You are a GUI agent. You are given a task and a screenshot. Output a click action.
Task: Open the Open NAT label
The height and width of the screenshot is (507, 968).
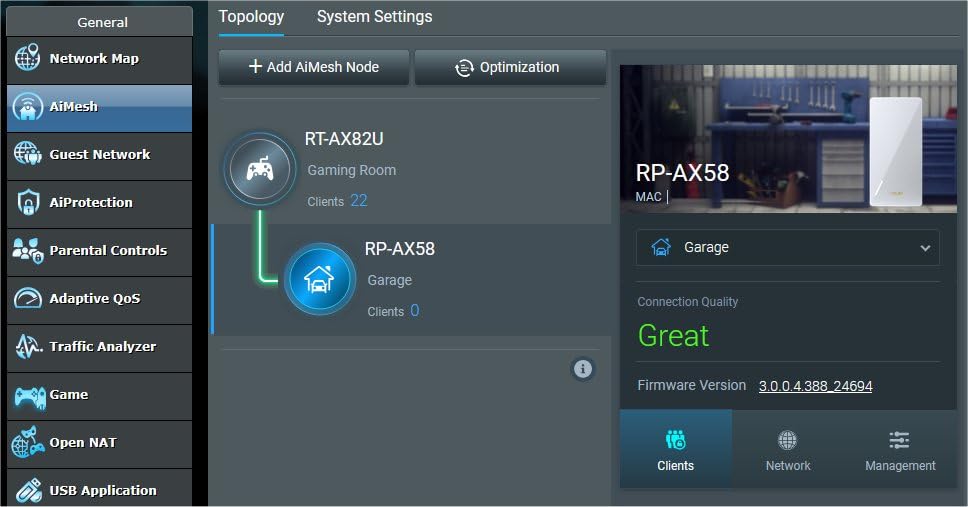click(x=83, y=443)
